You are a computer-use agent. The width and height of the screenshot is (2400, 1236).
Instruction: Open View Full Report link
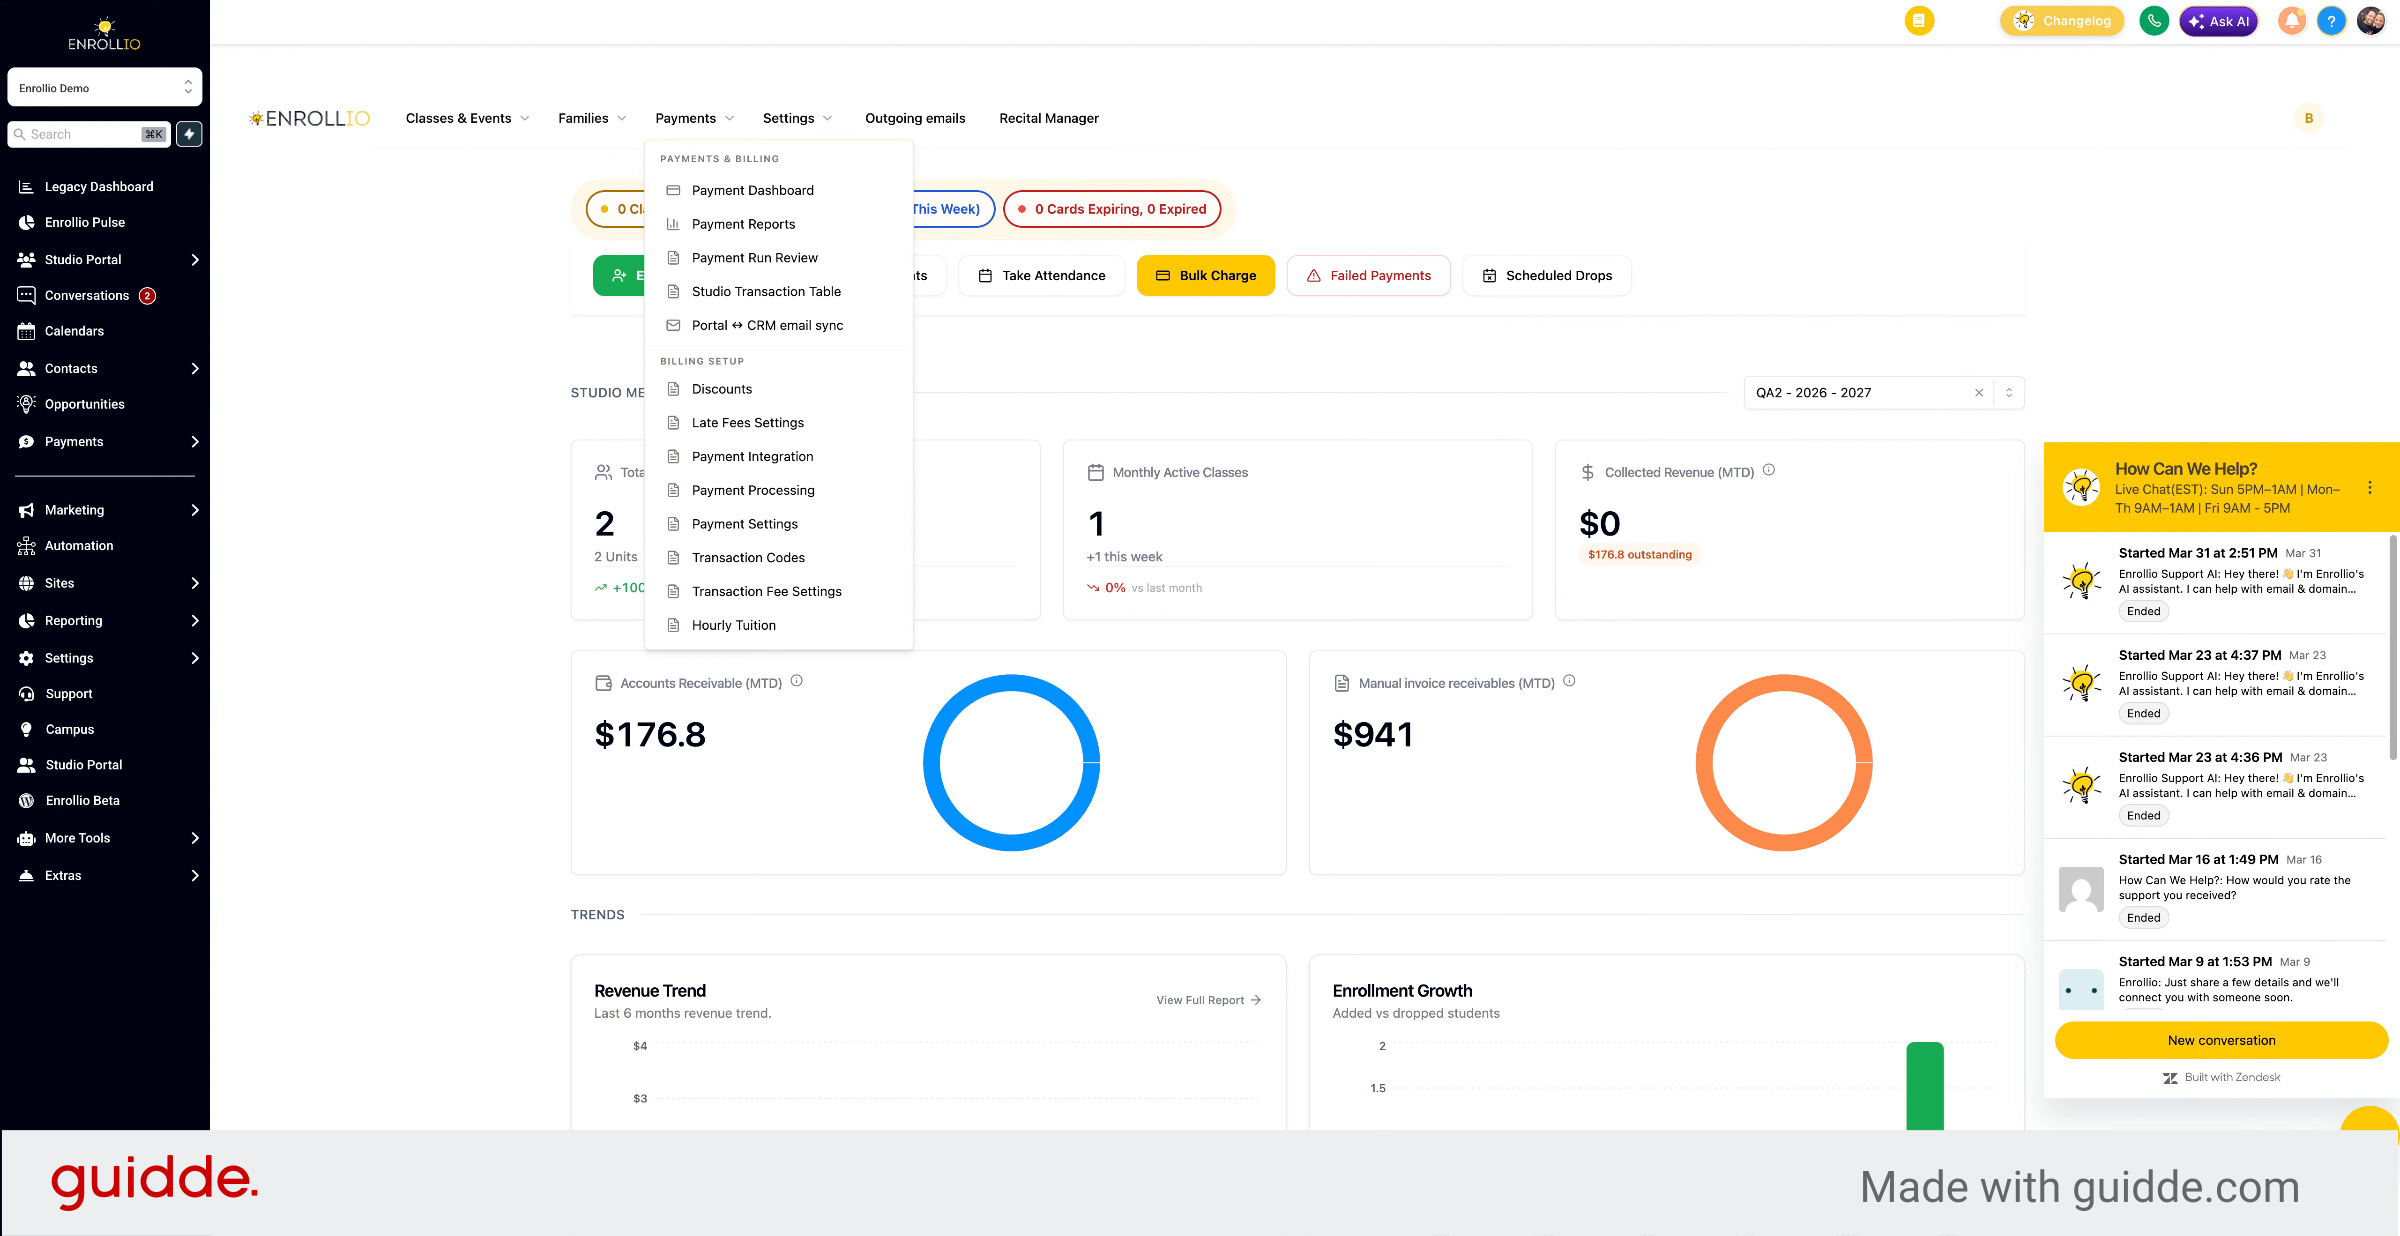pyautogui.click(x=1209, y=1000)
